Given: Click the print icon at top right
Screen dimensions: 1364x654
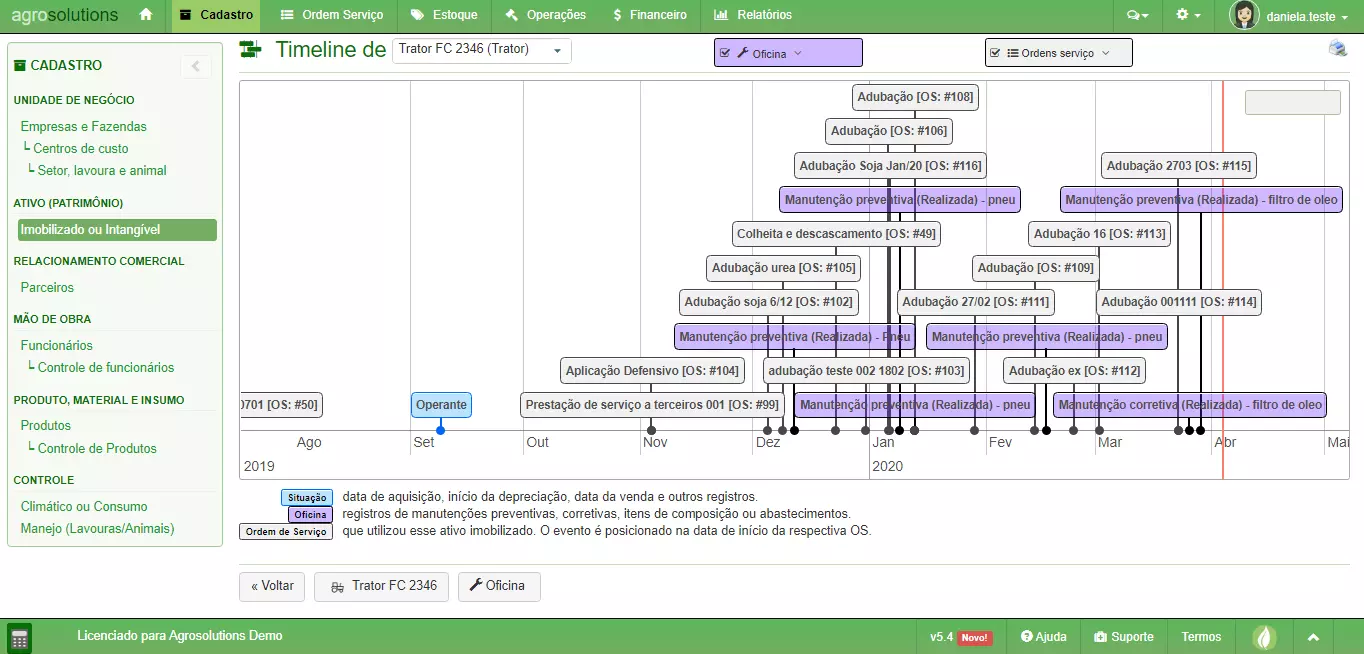Looking at the screenshot, I should 1337,49.
